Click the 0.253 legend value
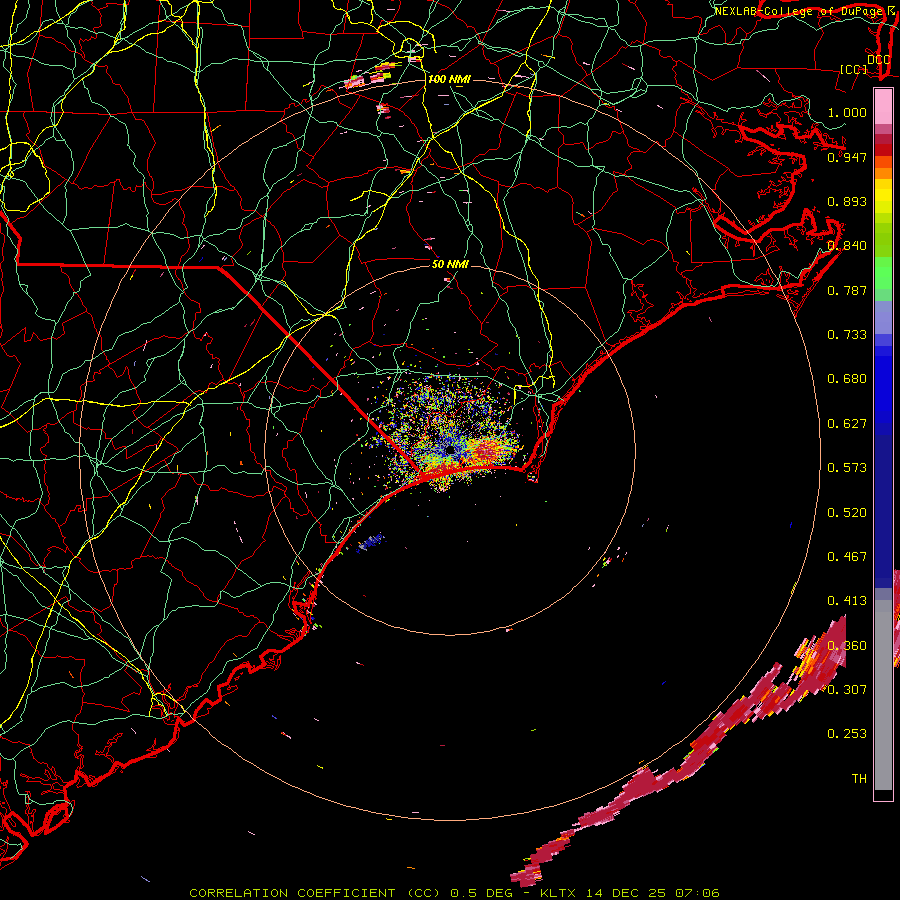This screenshot has height=900, width=900. click(847, 734)
